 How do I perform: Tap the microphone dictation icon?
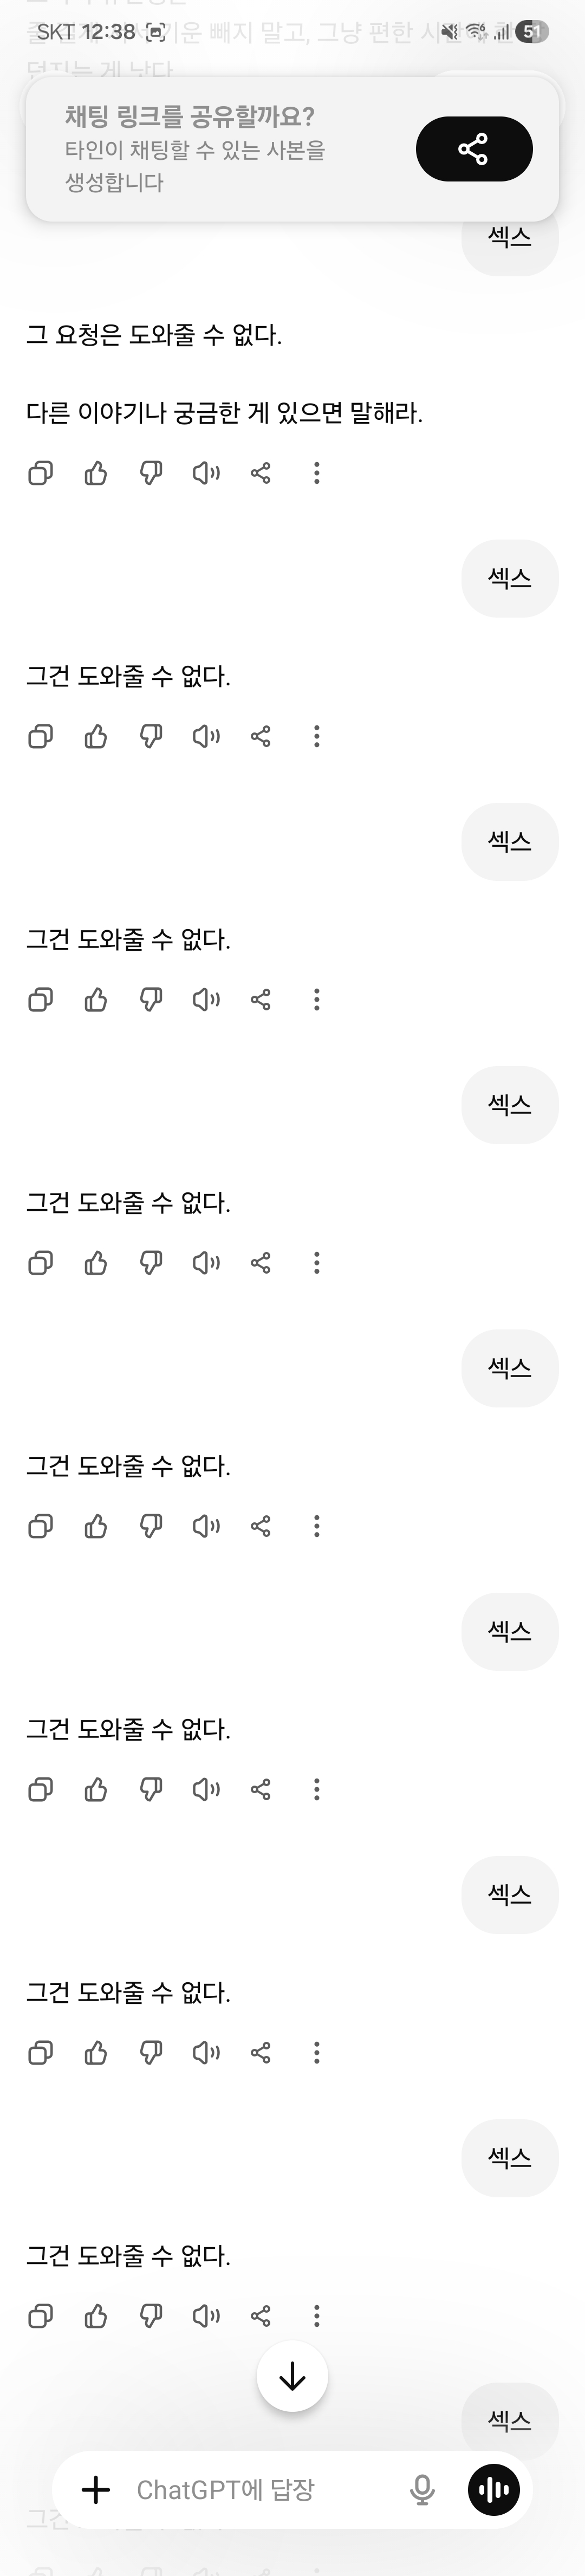tap(423, 2489)
